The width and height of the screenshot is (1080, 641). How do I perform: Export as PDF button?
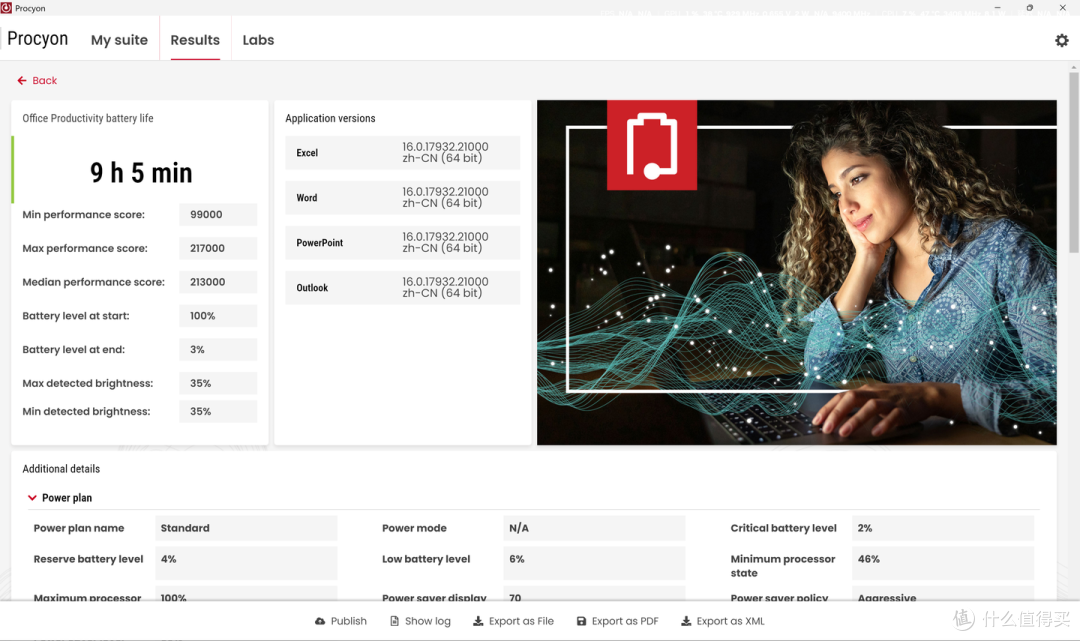coord(617,621)
